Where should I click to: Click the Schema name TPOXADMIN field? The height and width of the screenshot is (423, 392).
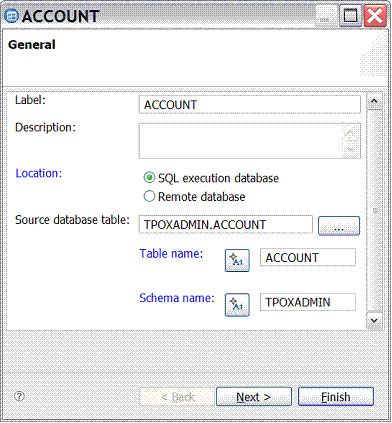click(308, 302)
